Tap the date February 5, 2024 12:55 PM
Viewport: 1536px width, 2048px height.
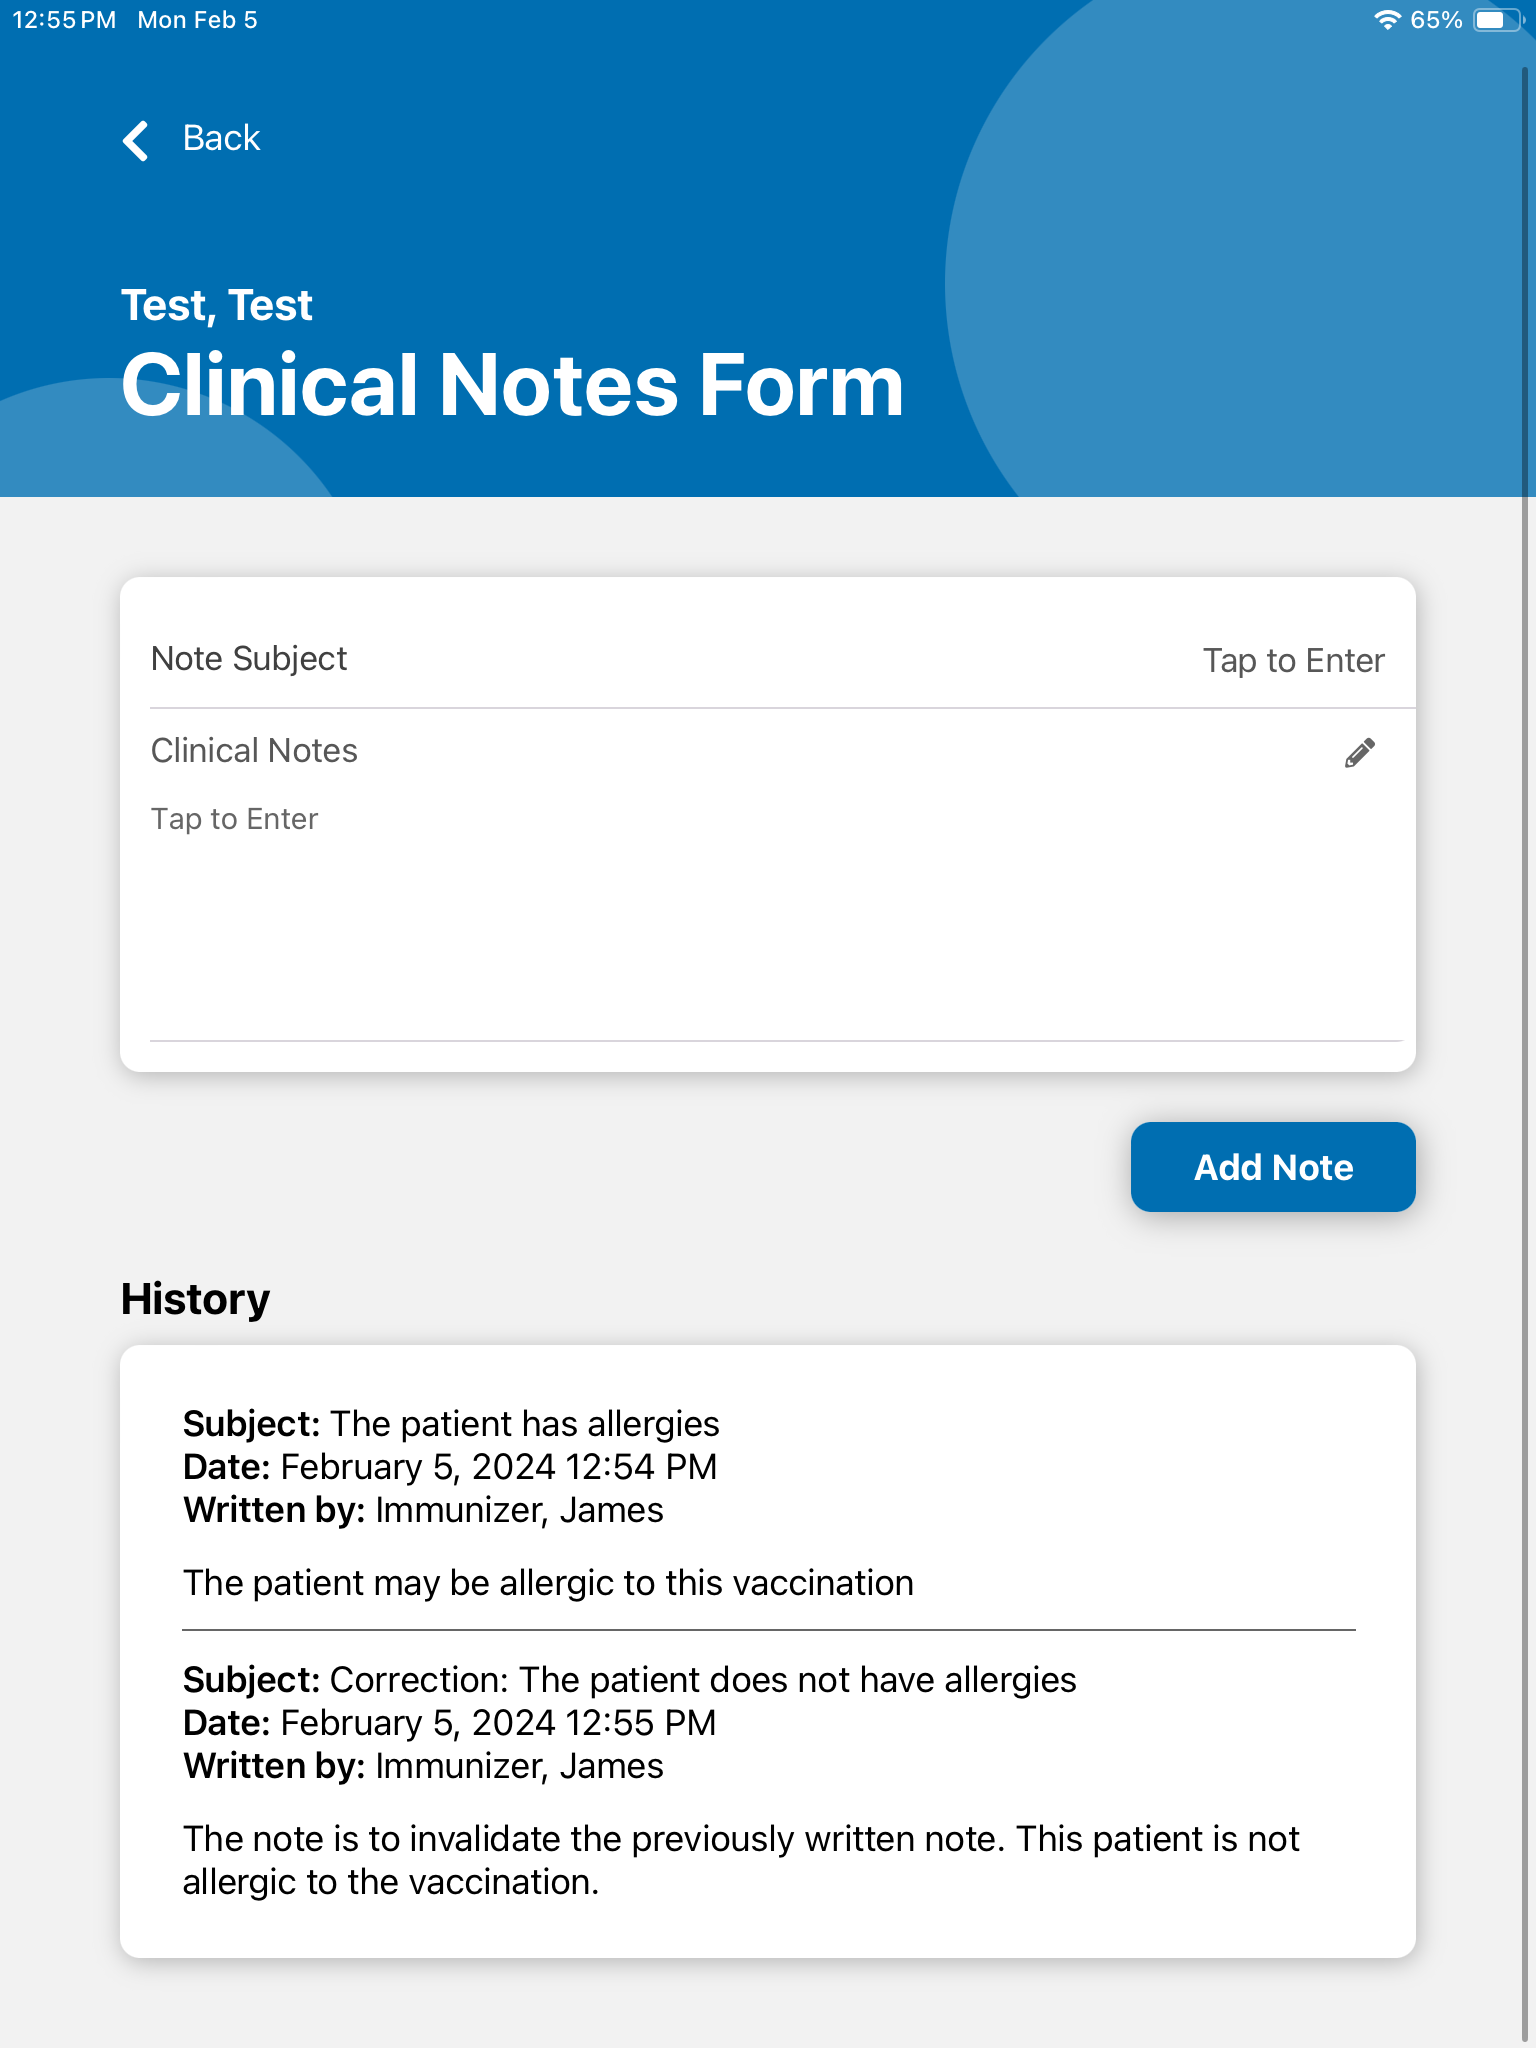tap(498, 1723)
